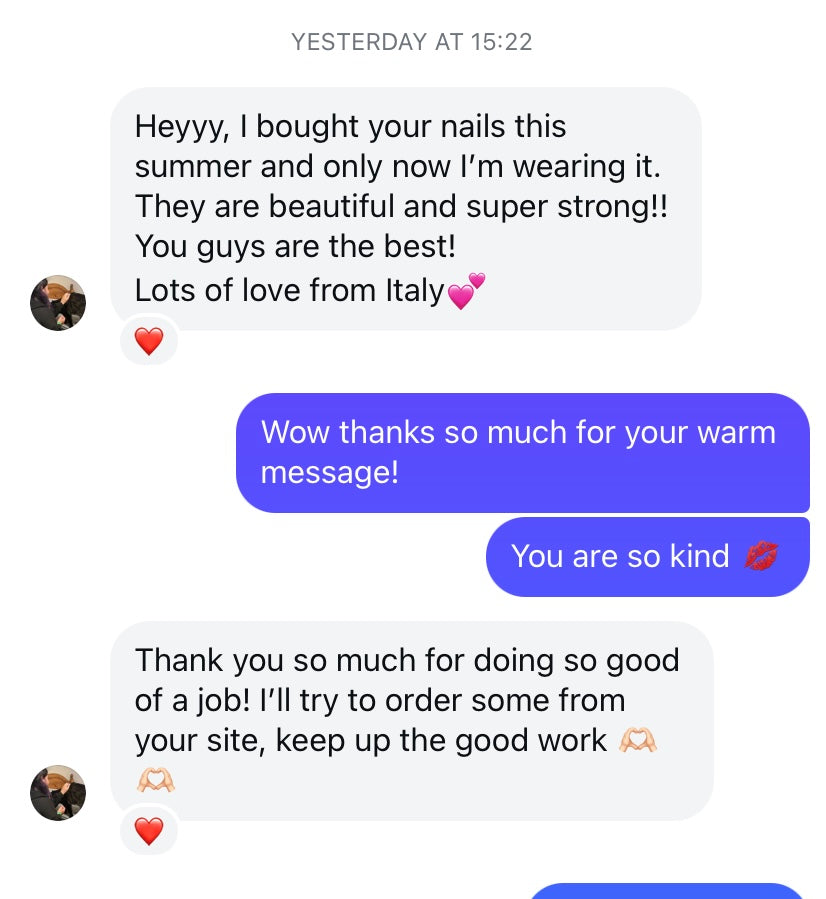Tap the 'YESTERDAY AT 15:22' timestamp

[x=412, y=42]
